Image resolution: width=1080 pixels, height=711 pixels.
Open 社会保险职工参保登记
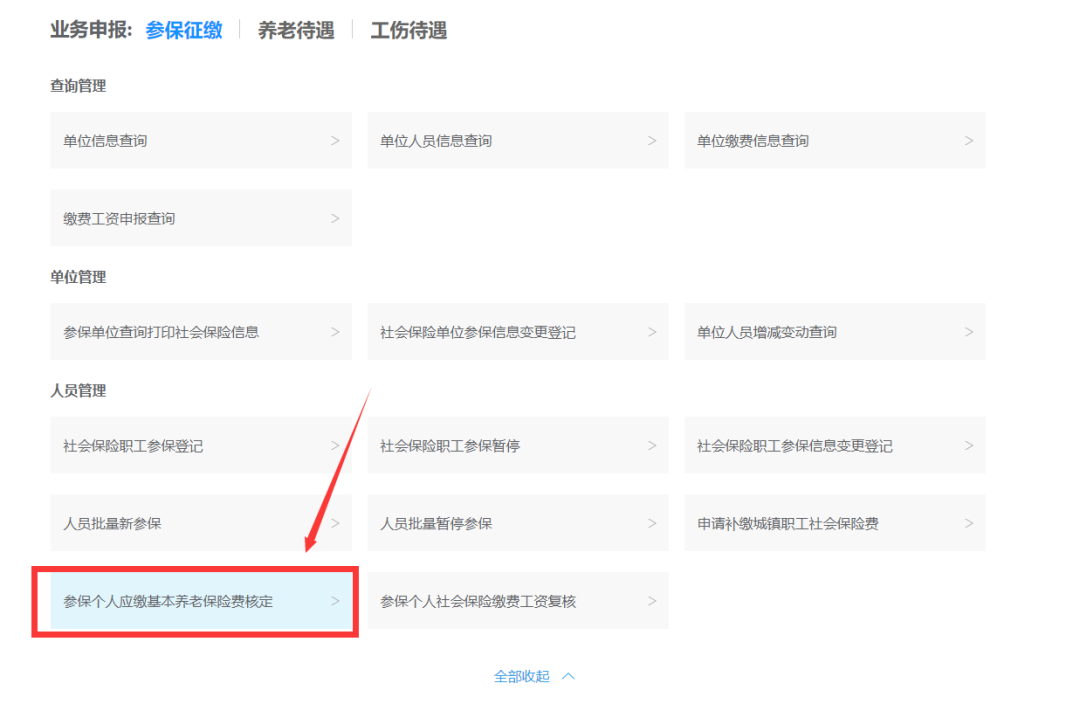[201, 445]
